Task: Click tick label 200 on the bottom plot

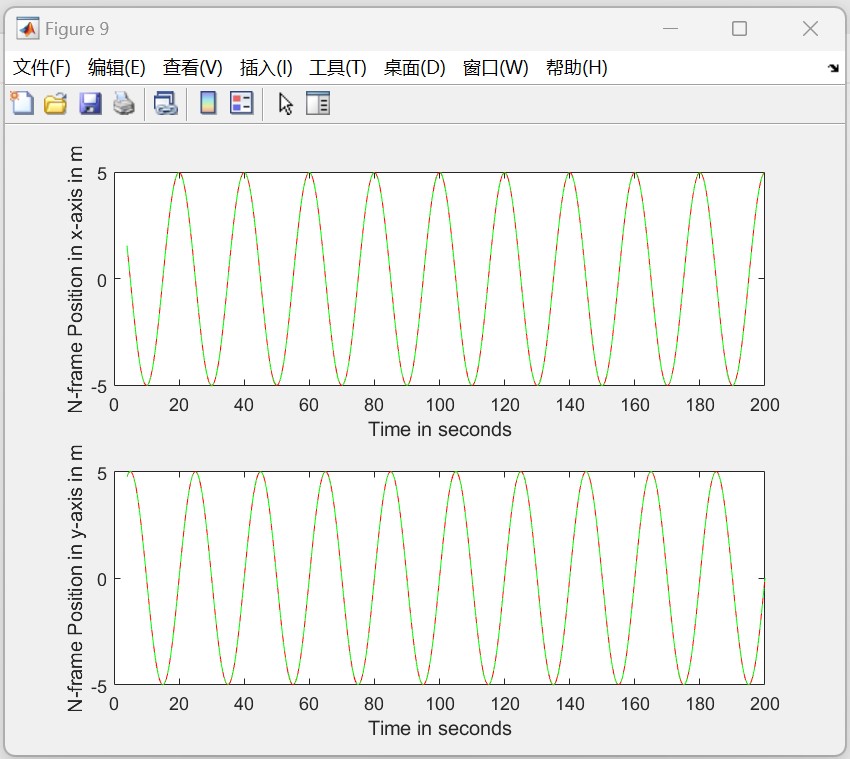Action: pyautogui.click(x=764, y=704)
